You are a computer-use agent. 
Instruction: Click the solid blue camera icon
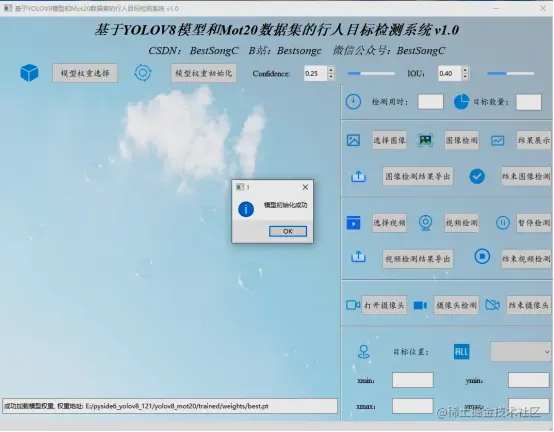[420, 305]
